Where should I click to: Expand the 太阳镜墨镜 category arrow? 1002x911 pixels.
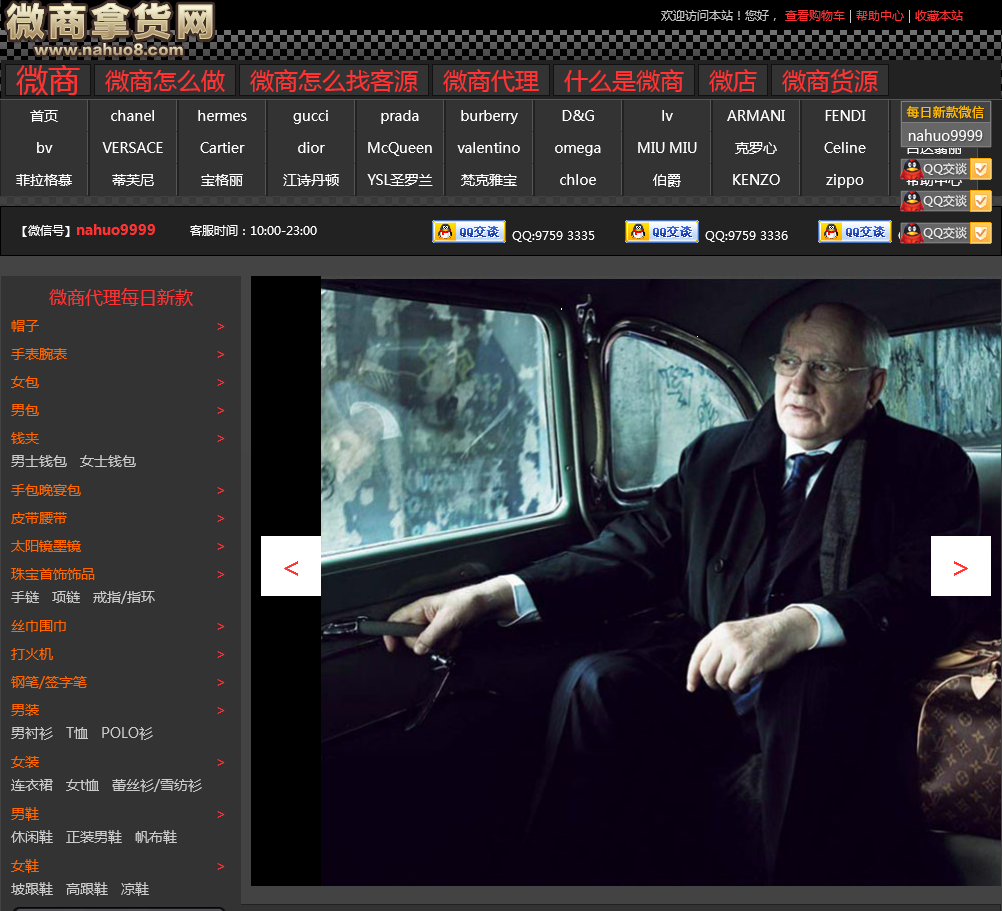[220, 547]
